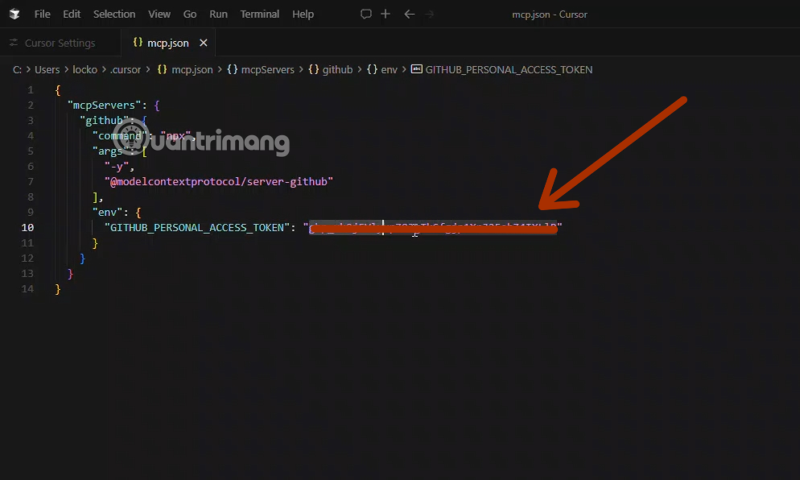800x480 pixels.
Task: Open the Selection menu
Action: [x=114, y=14]
